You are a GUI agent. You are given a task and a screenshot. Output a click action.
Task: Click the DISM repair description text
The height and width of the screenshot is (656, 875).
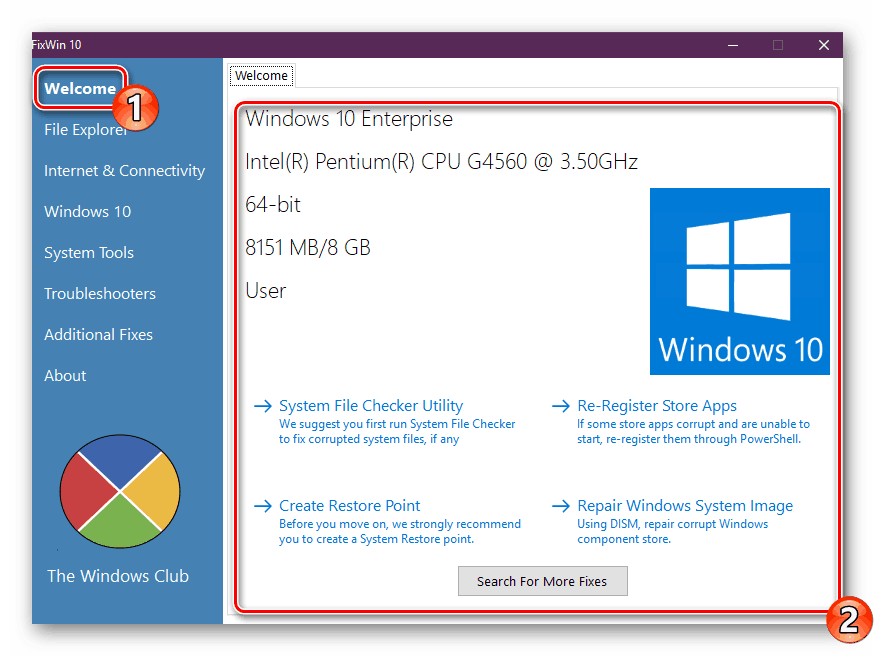[x=672, y=532]
